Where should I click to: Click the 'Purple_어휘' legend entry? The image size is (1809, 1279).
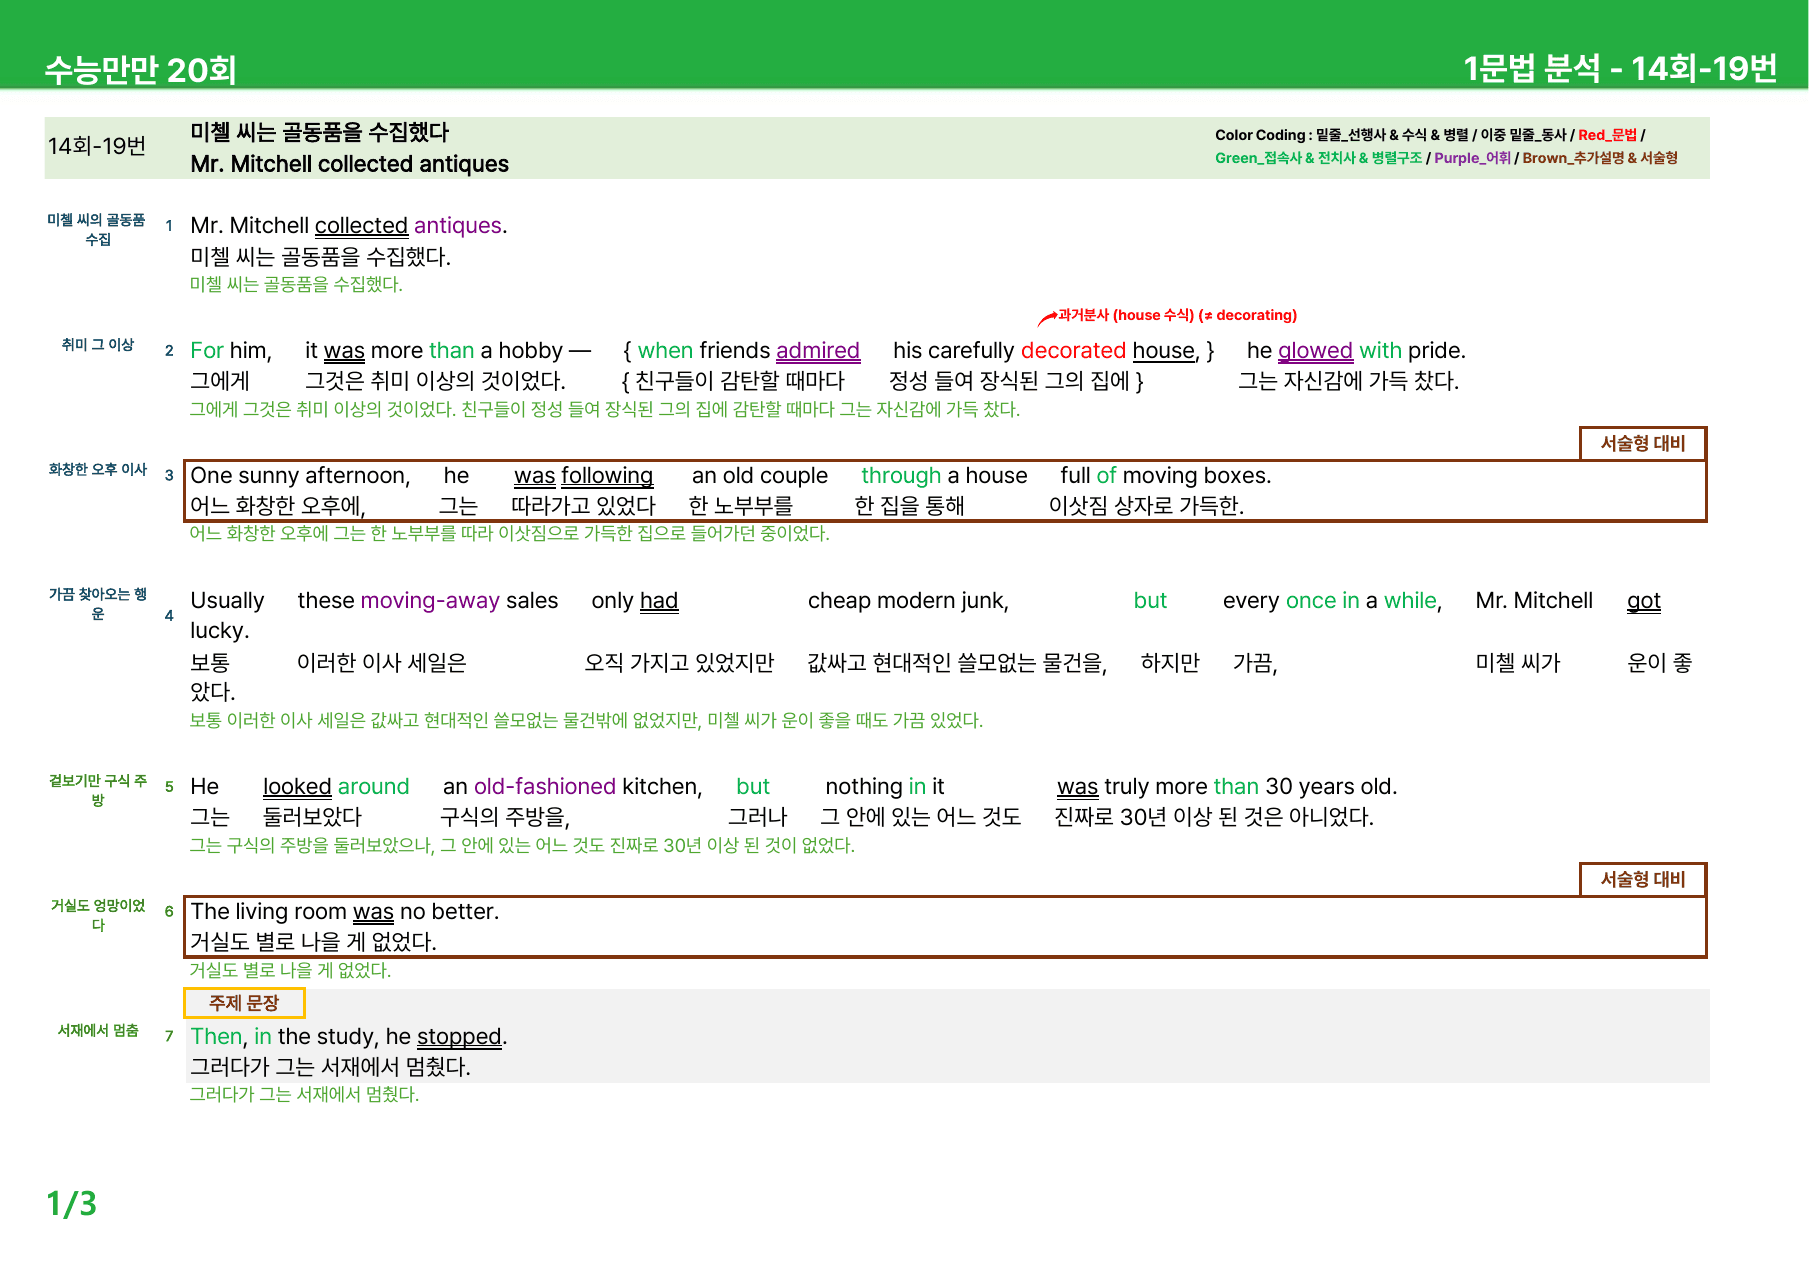tap(1472, 158)
